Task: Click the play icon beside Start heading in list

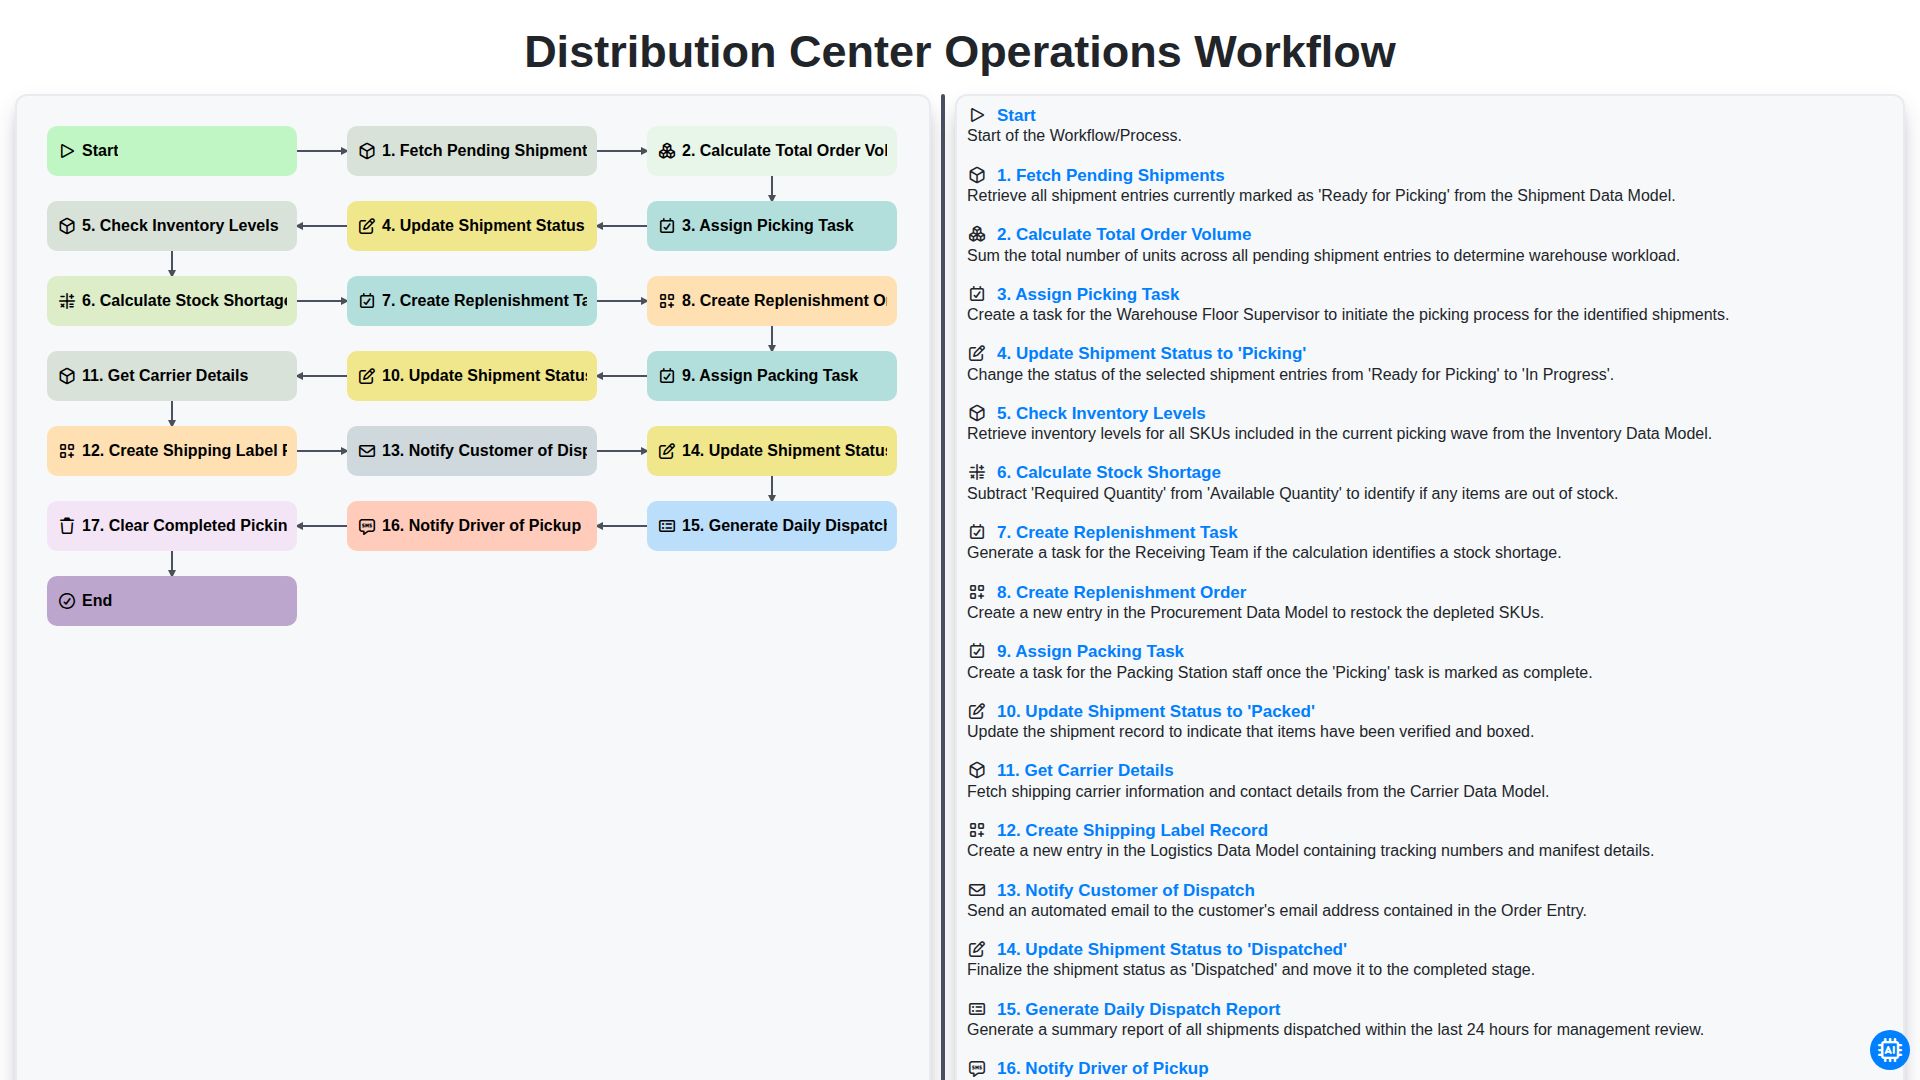Action: [x=977, y=116]
